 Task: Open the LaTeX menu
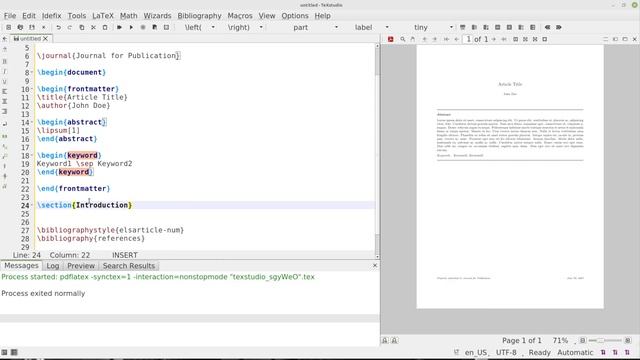click(103, 16)
